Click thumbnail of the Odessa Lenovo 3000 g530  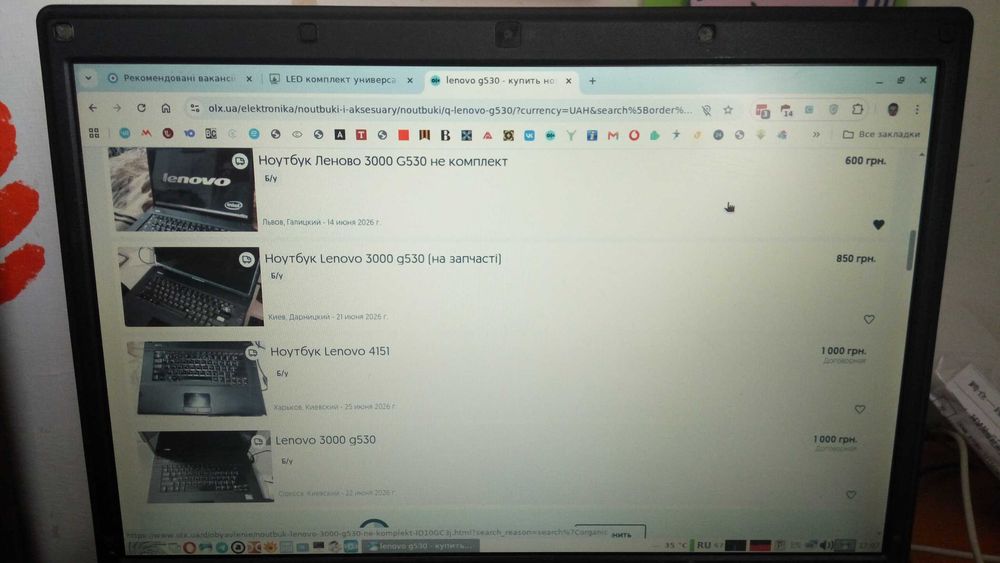(x=206, y=467)
